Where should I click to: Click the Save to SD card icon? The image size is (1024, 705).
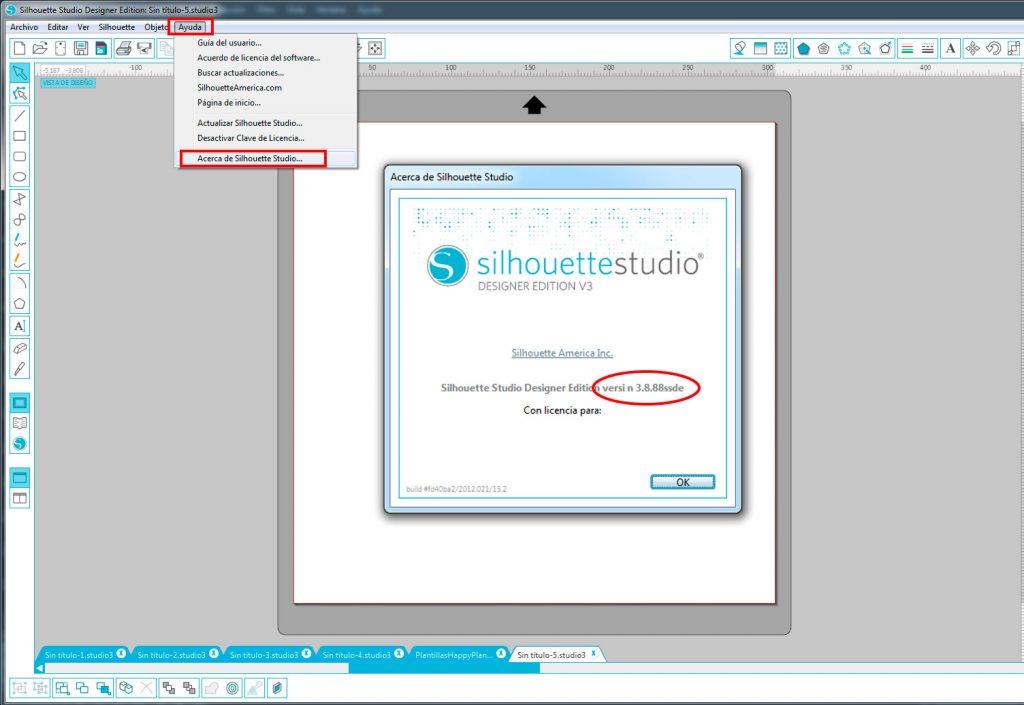[x=101, y=48]
